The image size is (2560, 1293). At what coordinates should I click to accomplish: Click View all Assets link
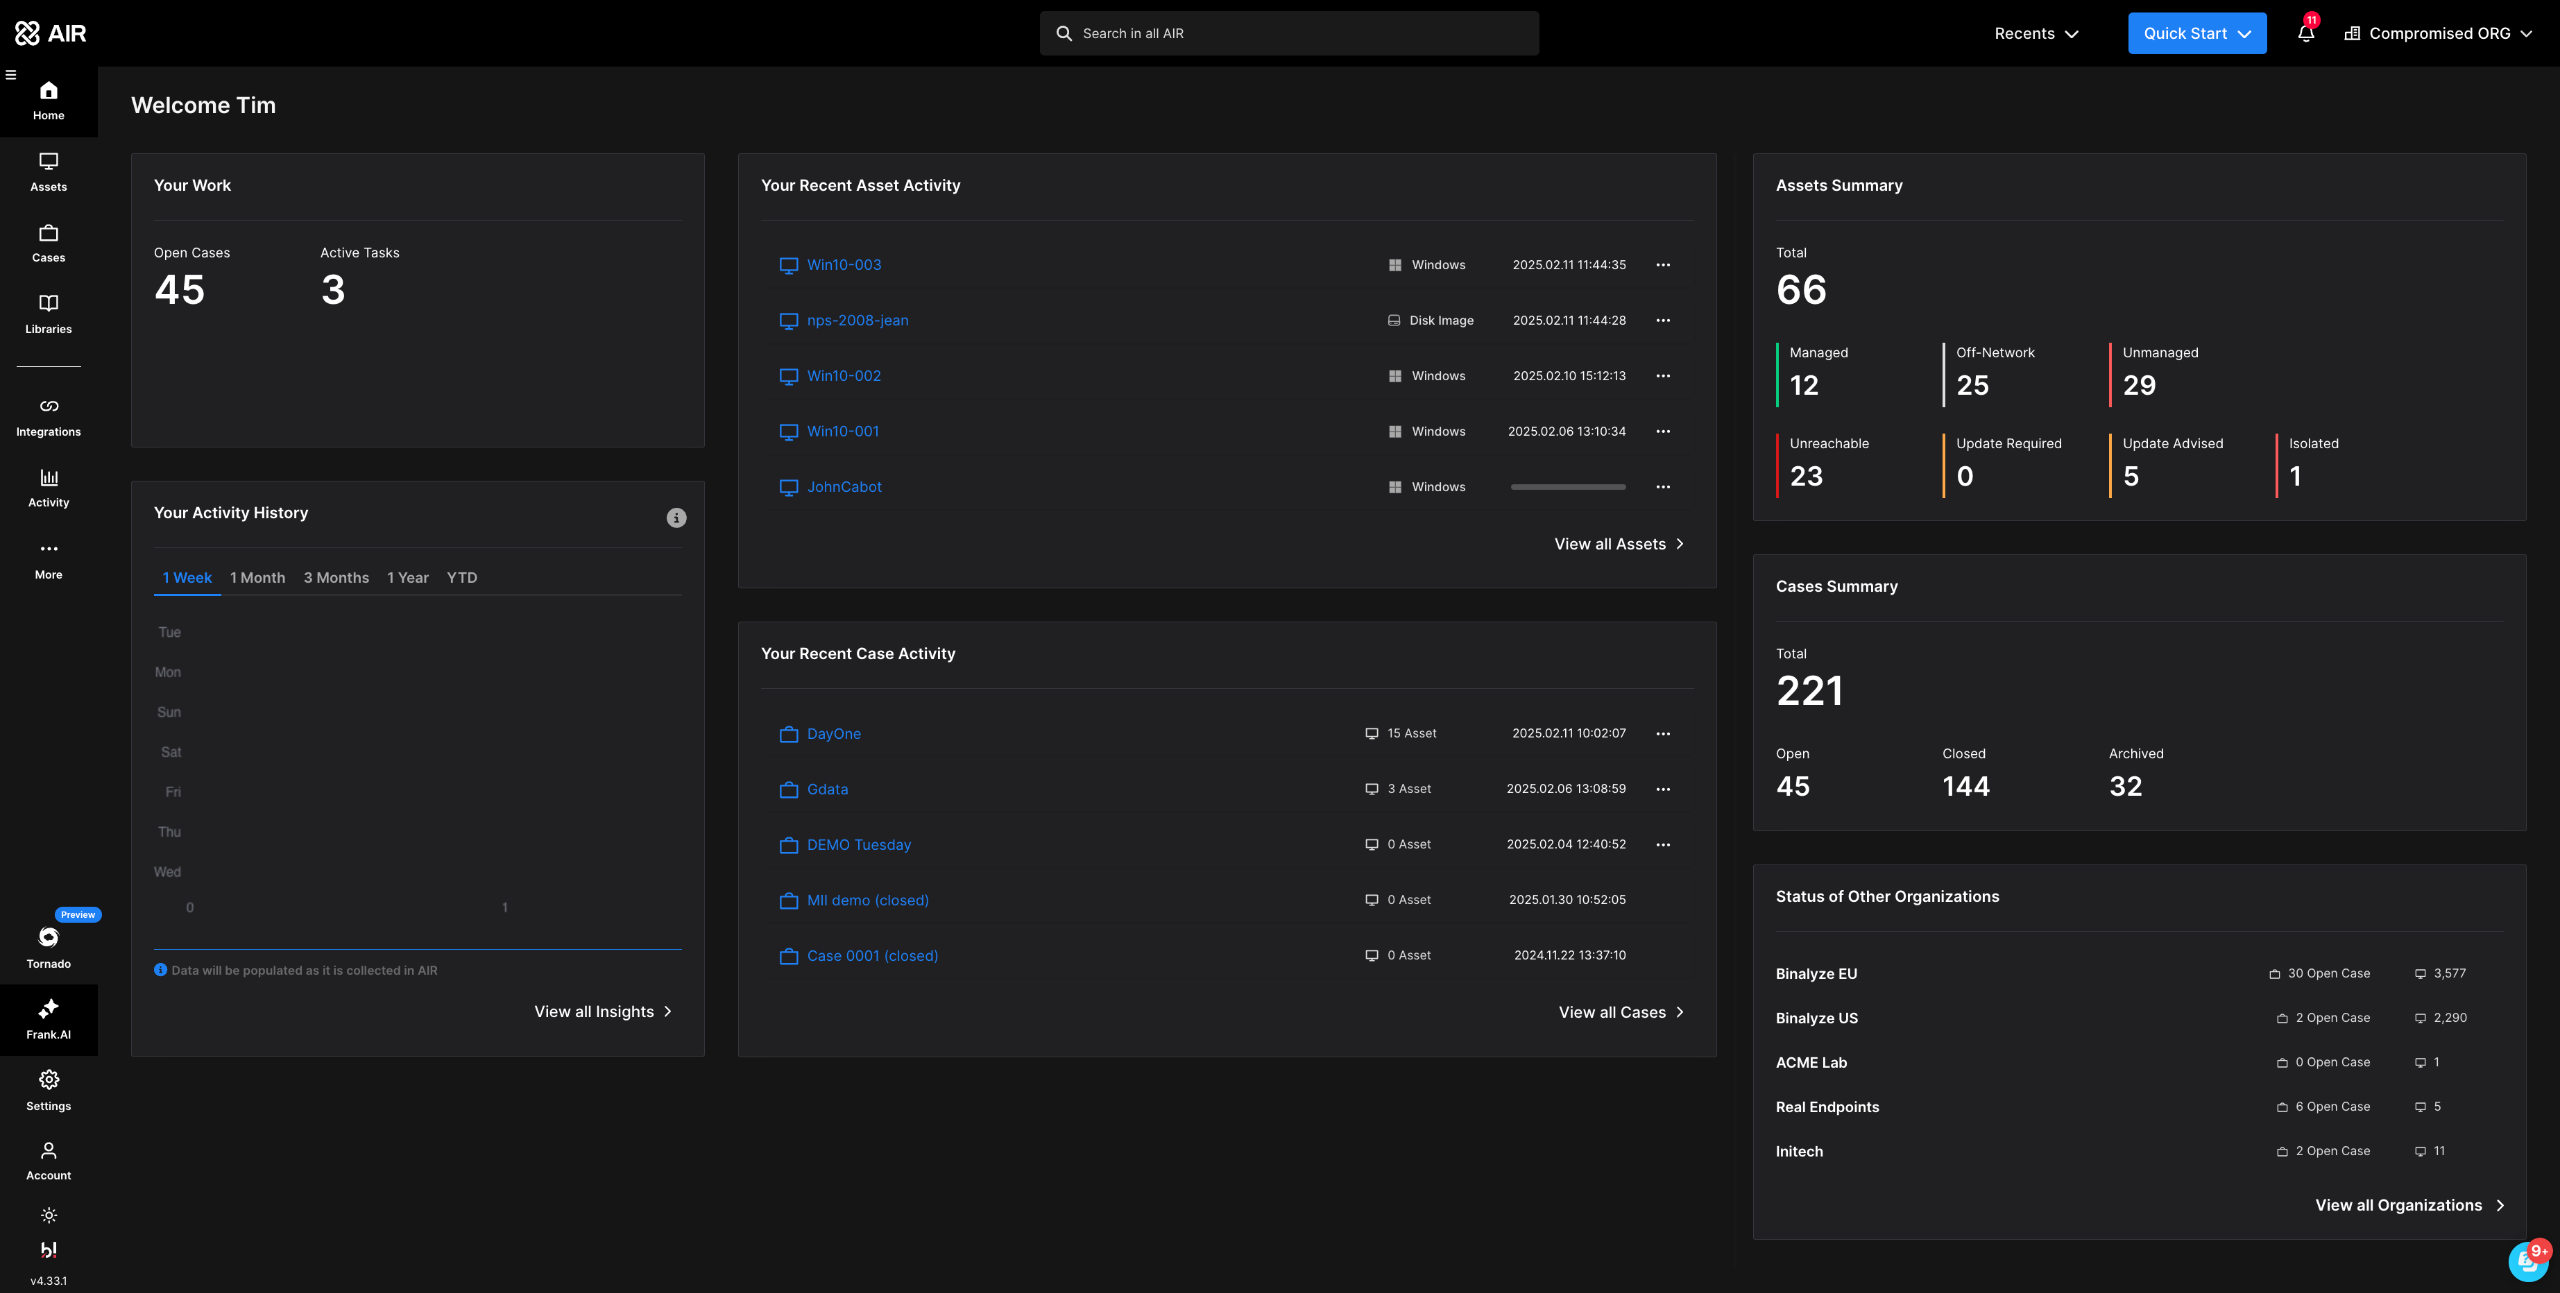coord(1618,544)
